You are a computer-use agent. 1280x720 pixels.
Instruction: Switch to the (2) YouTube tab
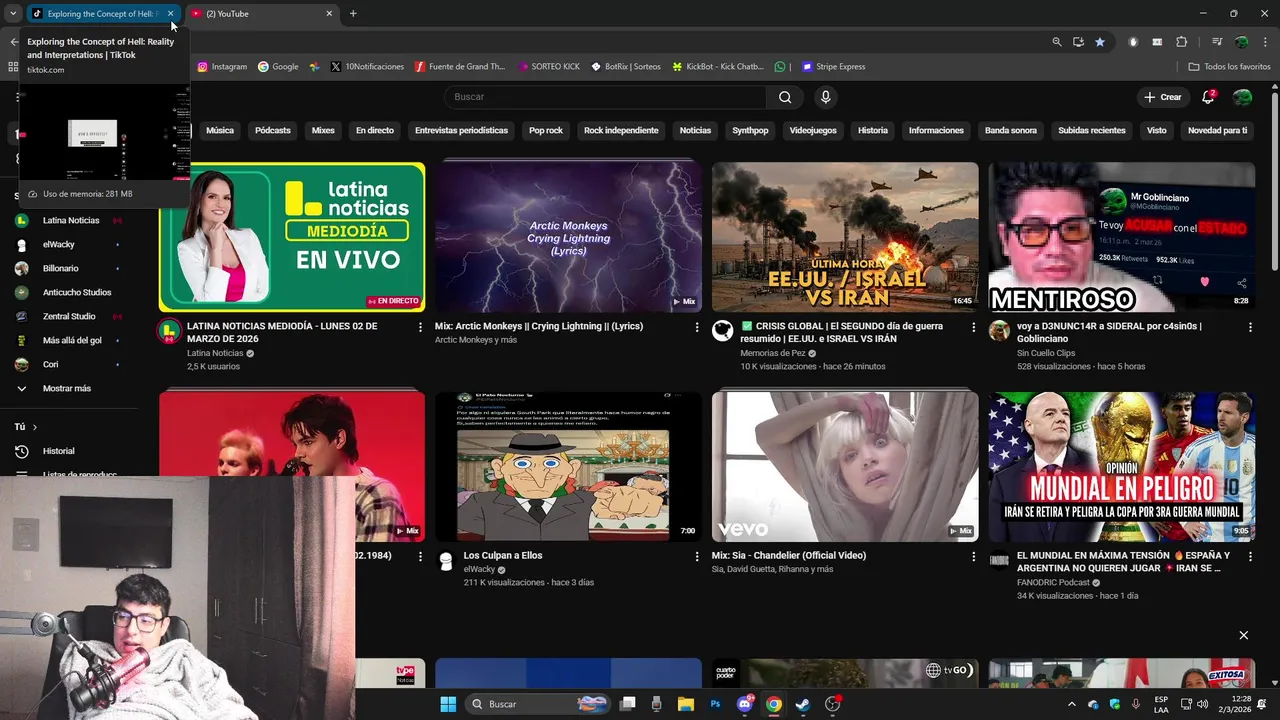(262, 14)
